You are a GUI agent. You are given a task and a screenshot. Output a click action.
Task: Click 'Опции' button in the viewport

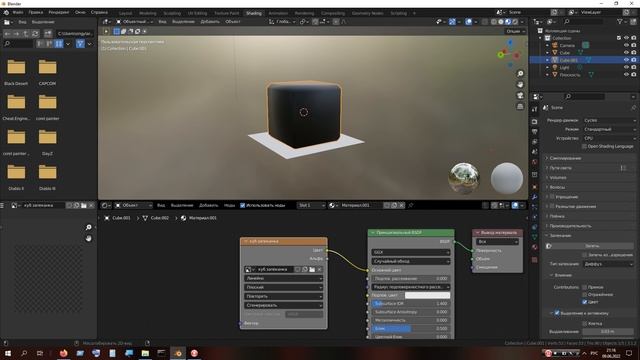[515, 31]
